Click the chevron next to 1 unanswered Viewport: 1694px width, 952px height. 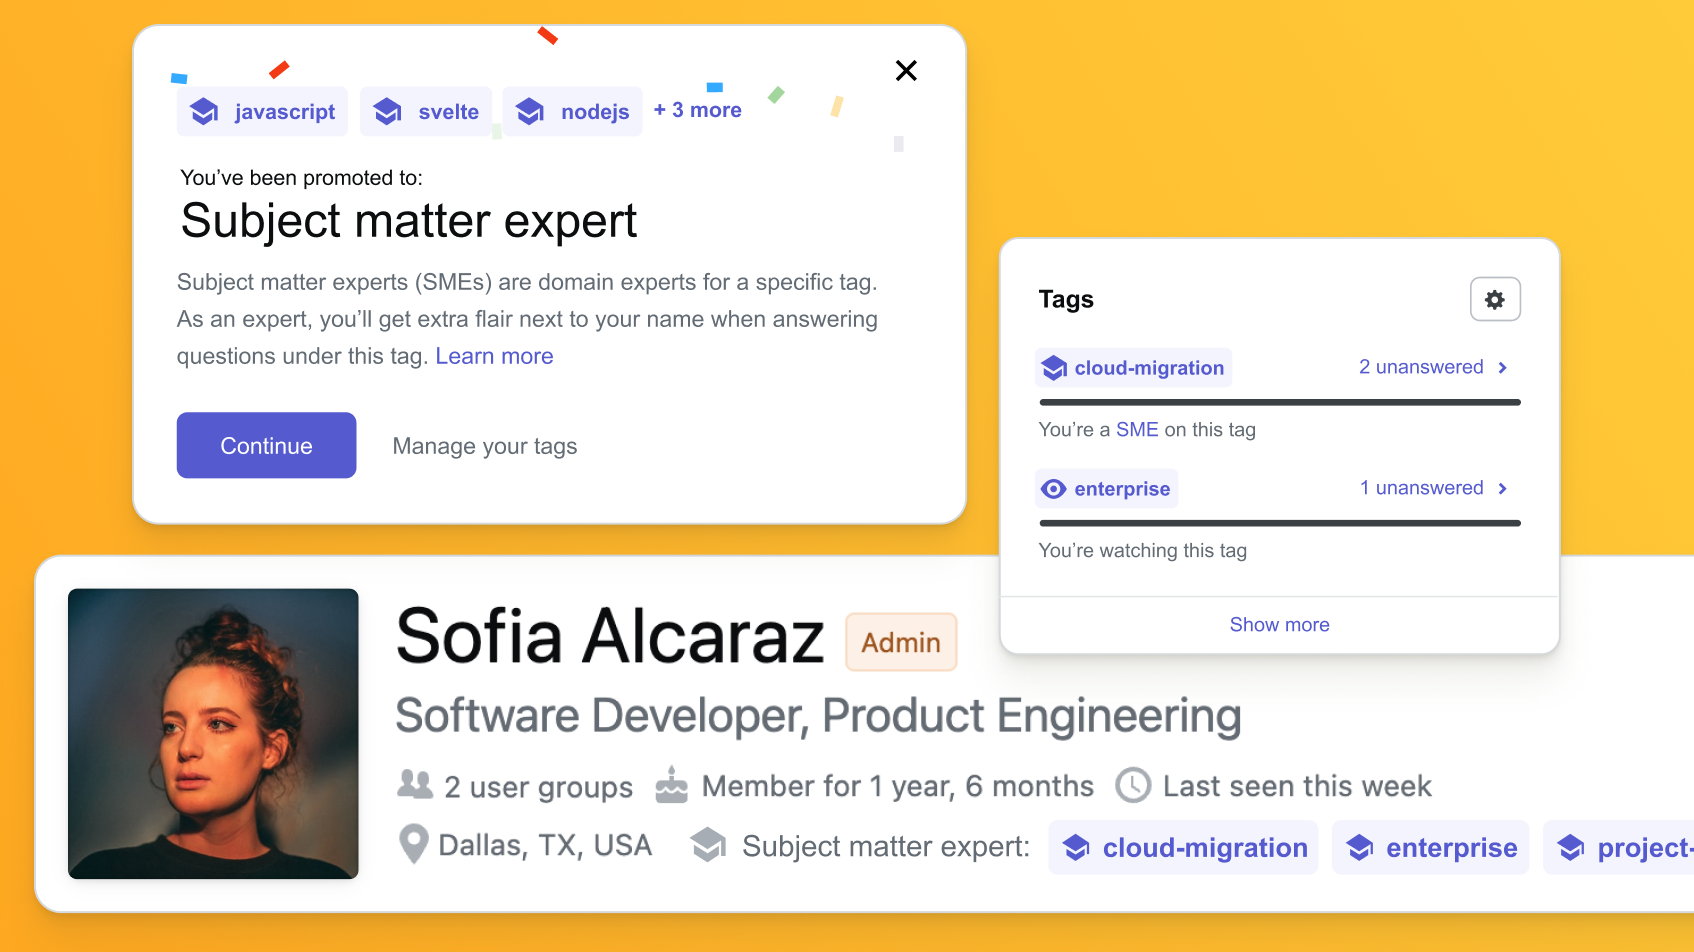(1502, 489)
